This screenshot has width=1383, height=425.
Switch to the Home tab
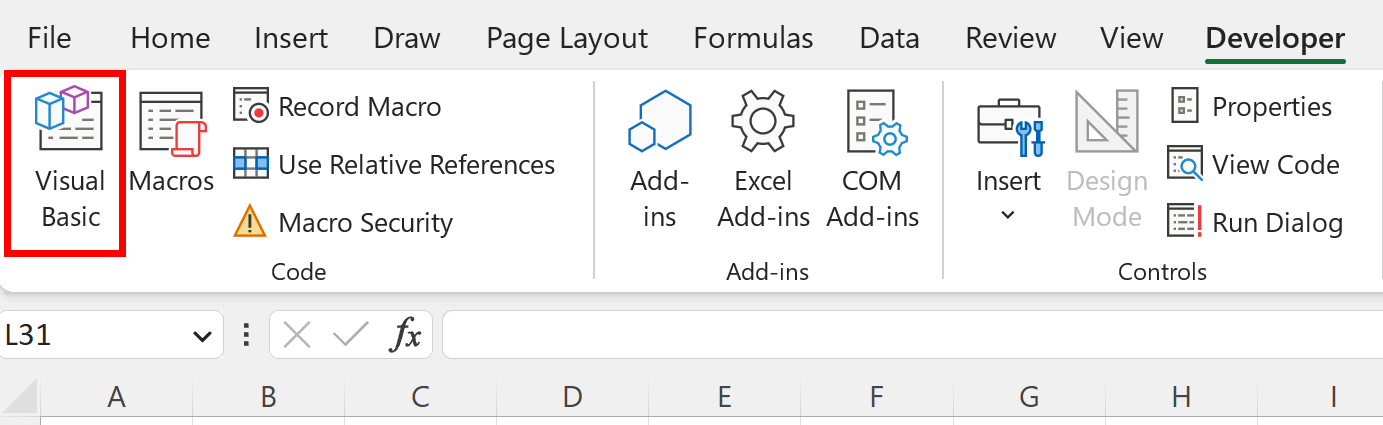[x=170, y=38]
